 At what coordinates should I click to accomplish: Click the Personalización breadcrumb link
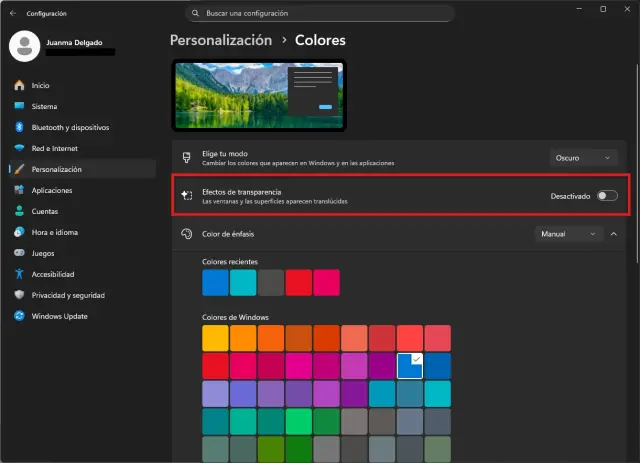point(221,41)
